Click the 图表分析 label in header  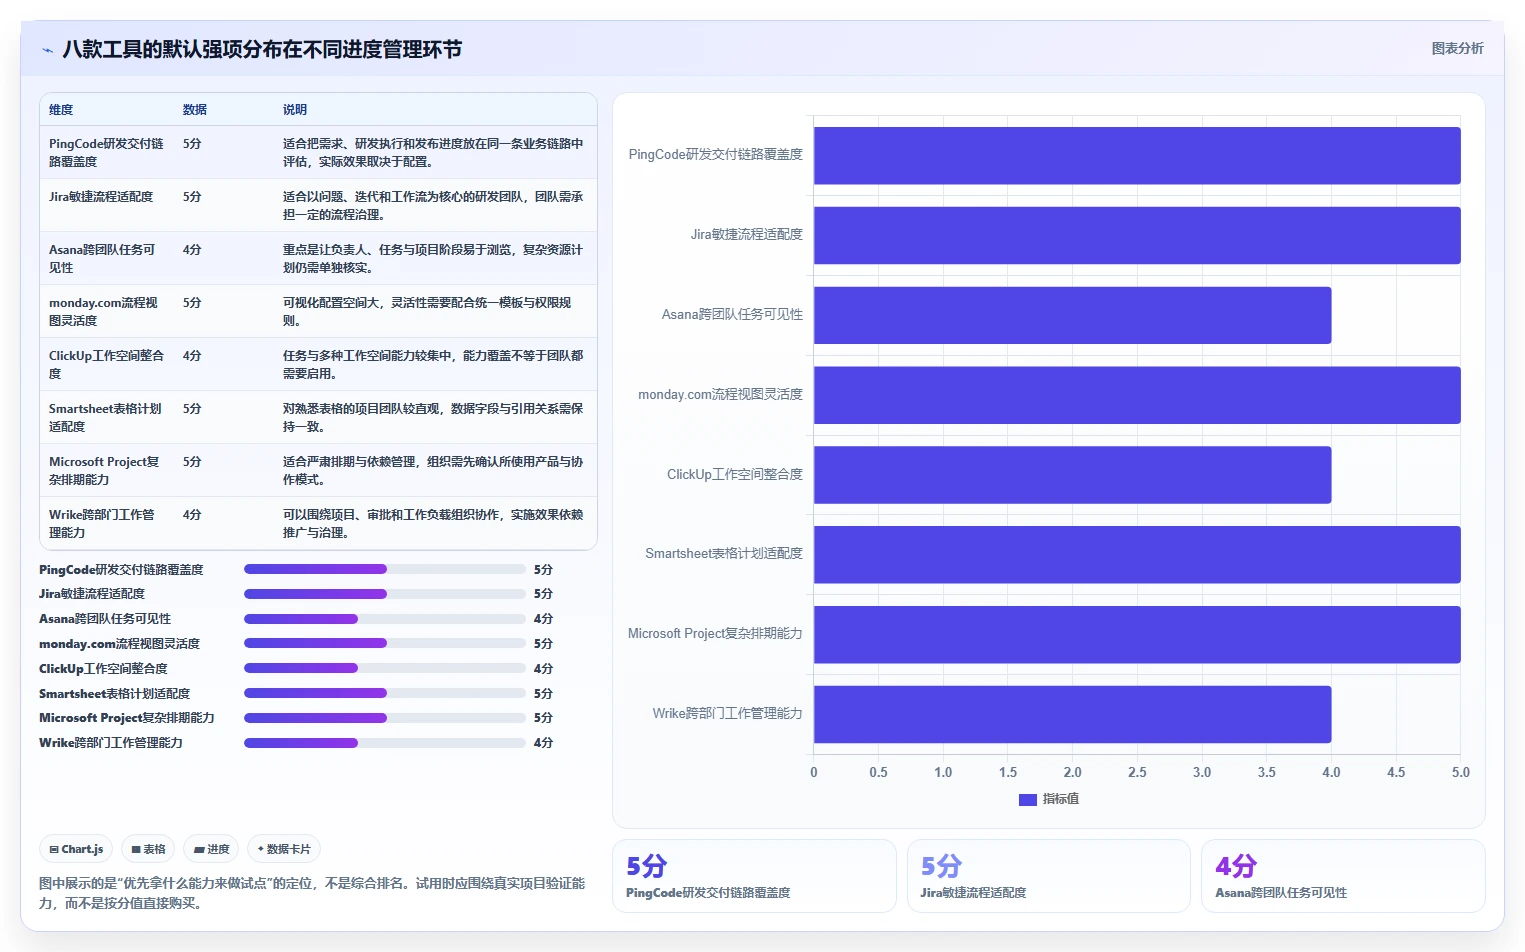(1457, 48)
